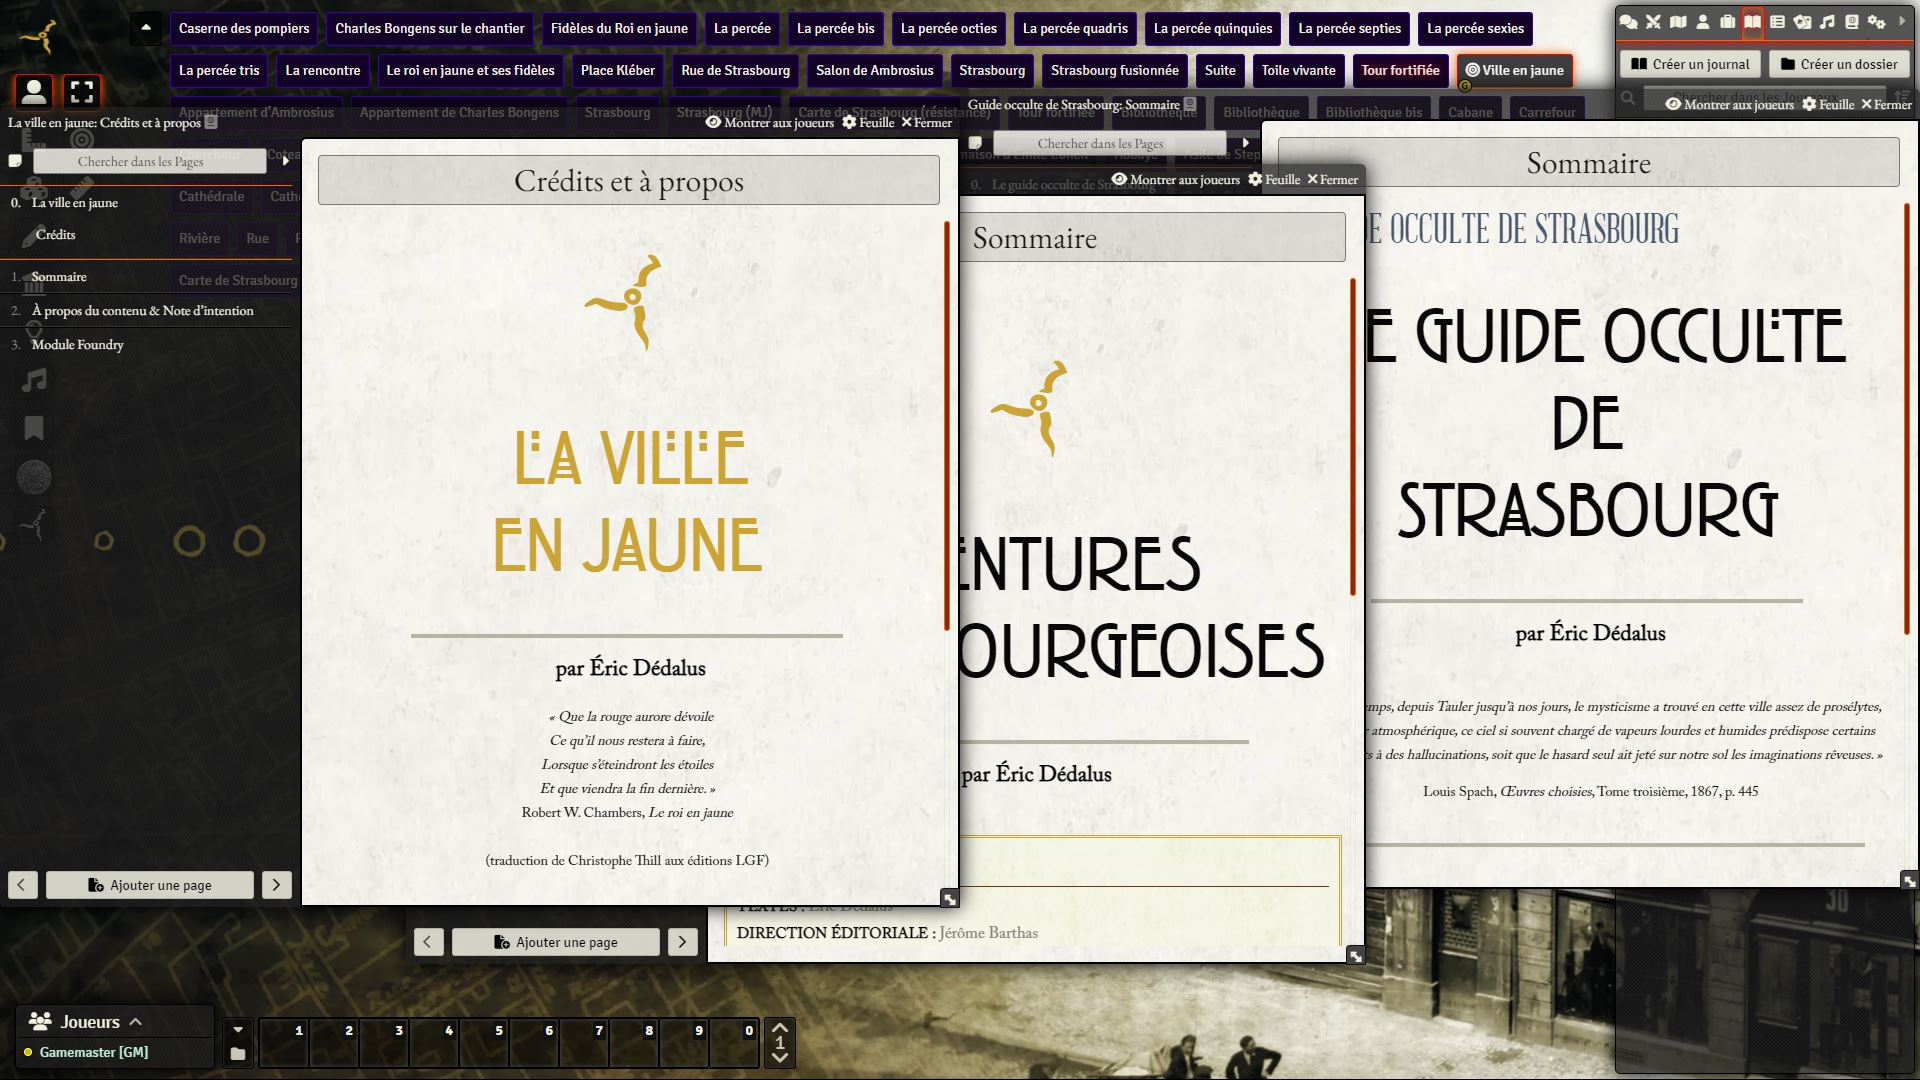Open the Actors sidebar tab
This screenshot has height=1080, width=1920.
pyautogui.click(x=1703, y=22)
